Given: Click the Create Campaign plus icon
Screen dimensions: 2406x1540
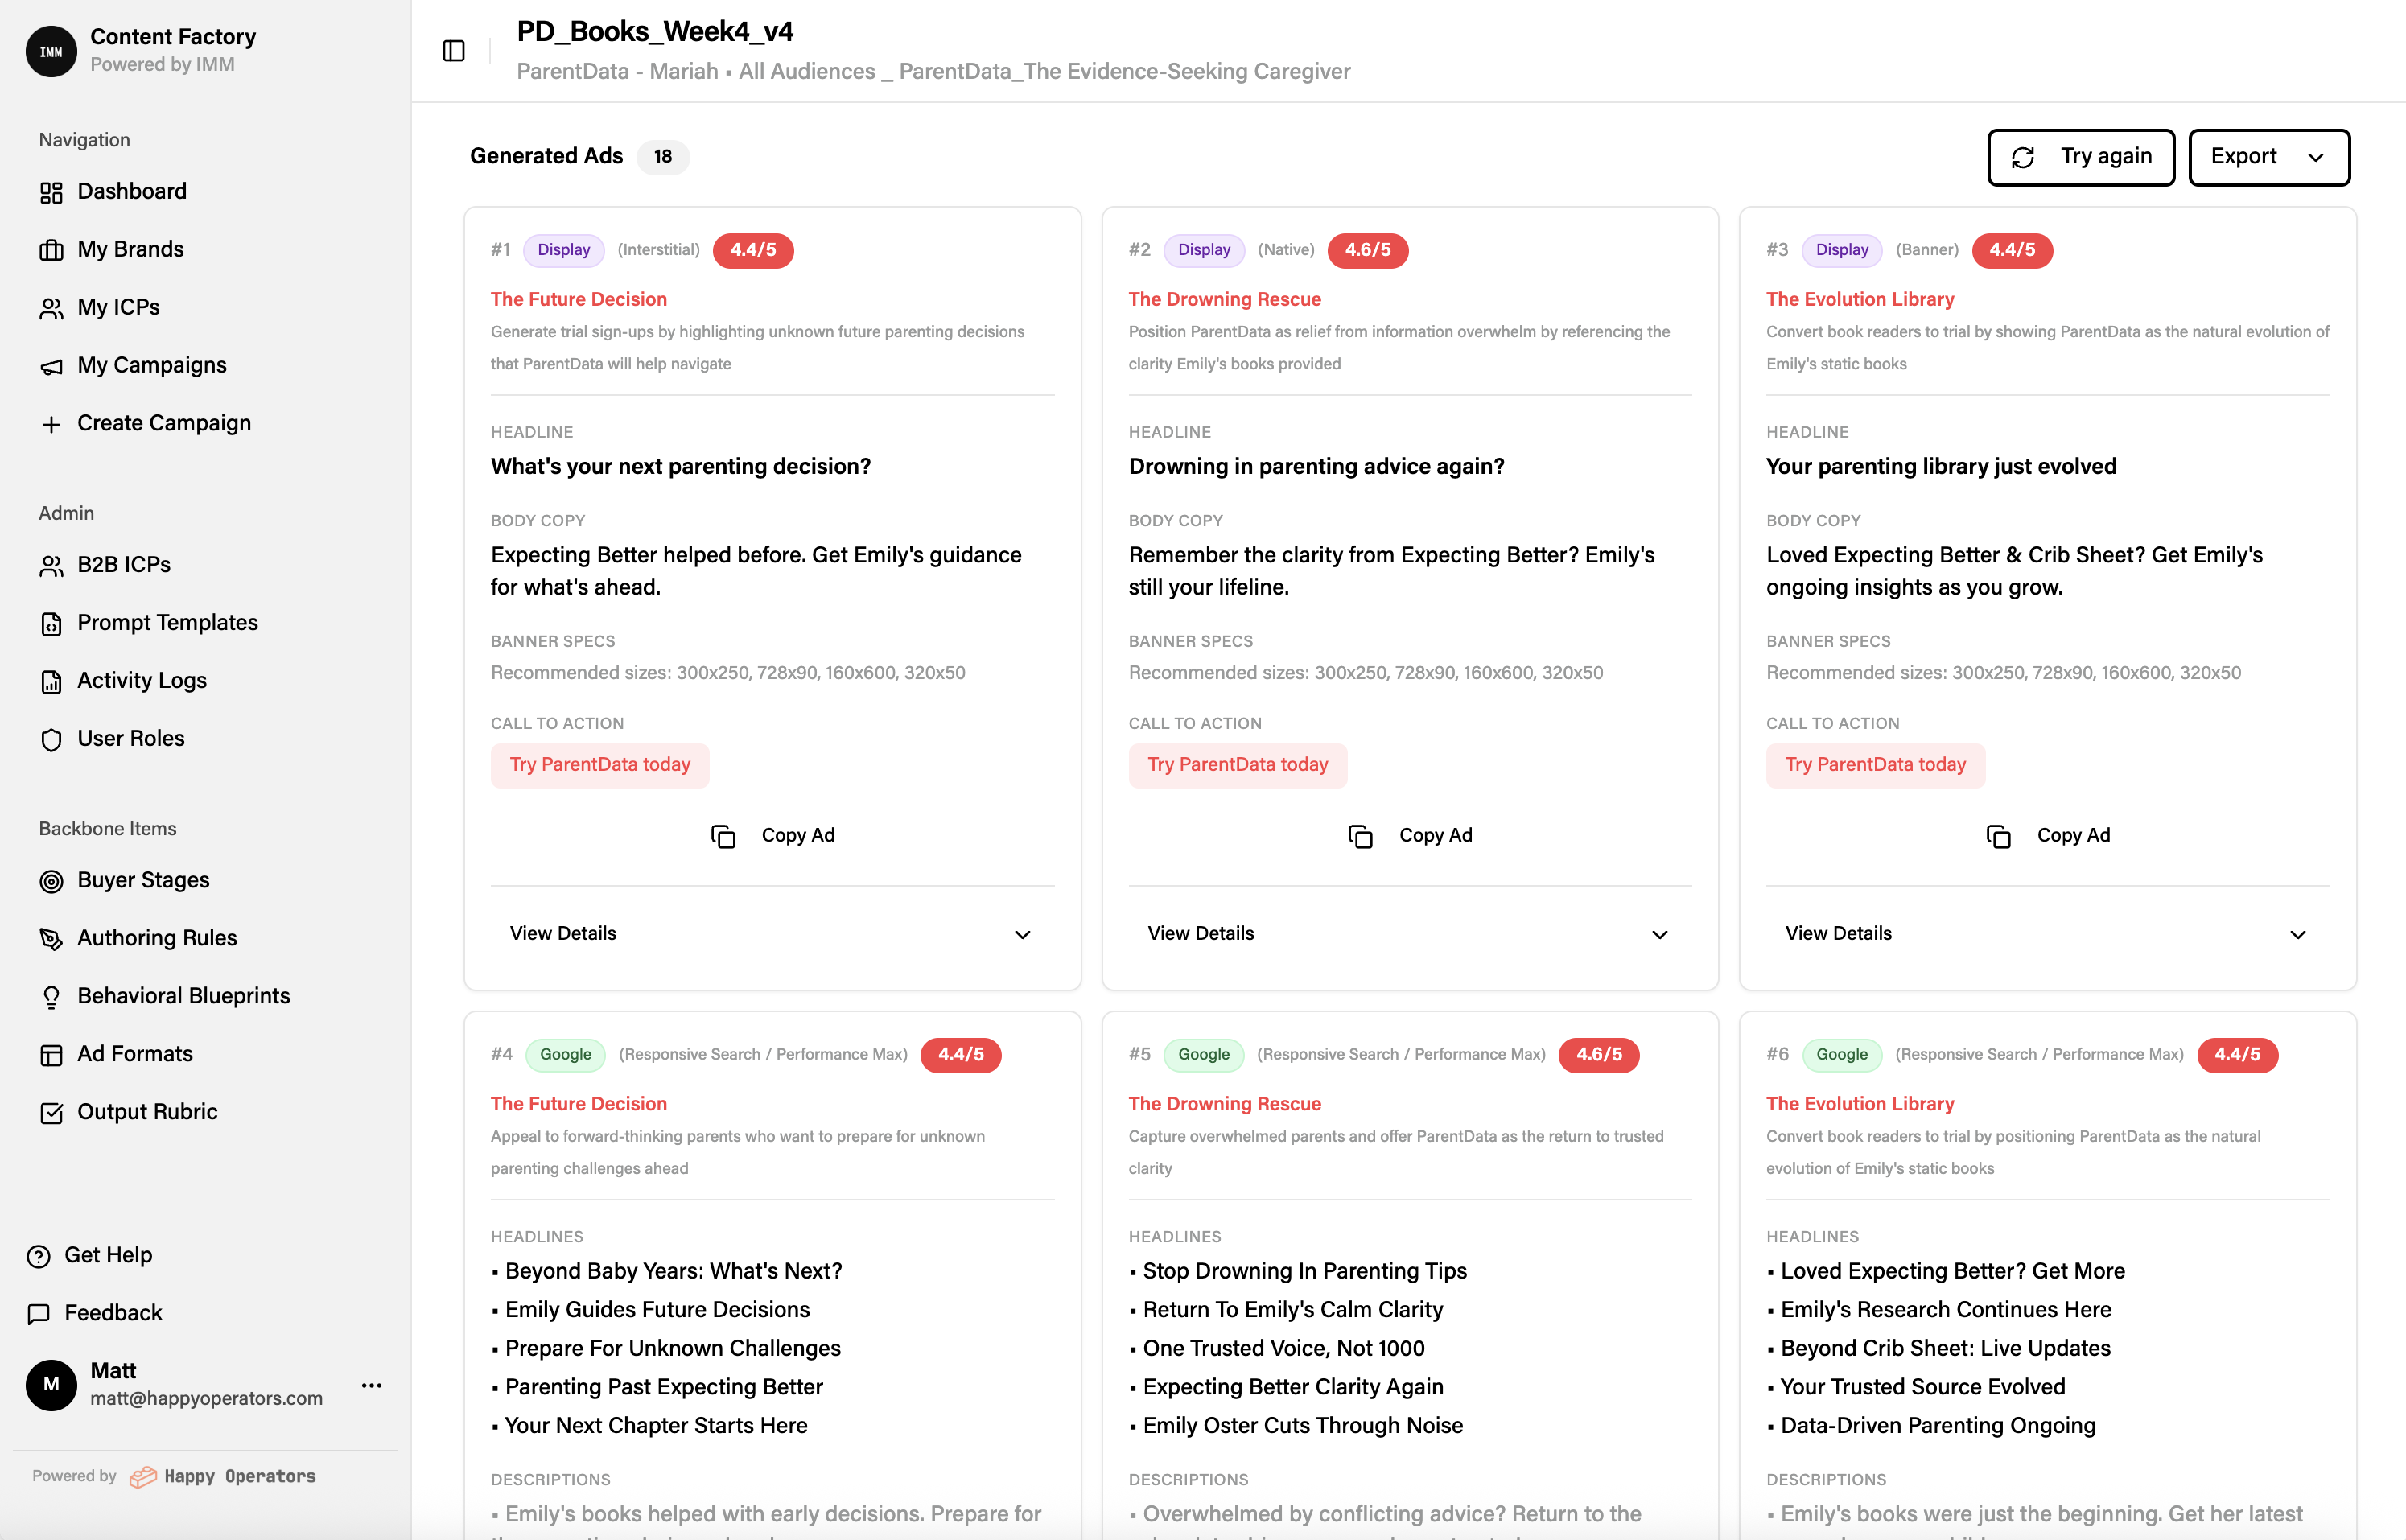Looking at the screenshot, I should [x=52, y=423].
